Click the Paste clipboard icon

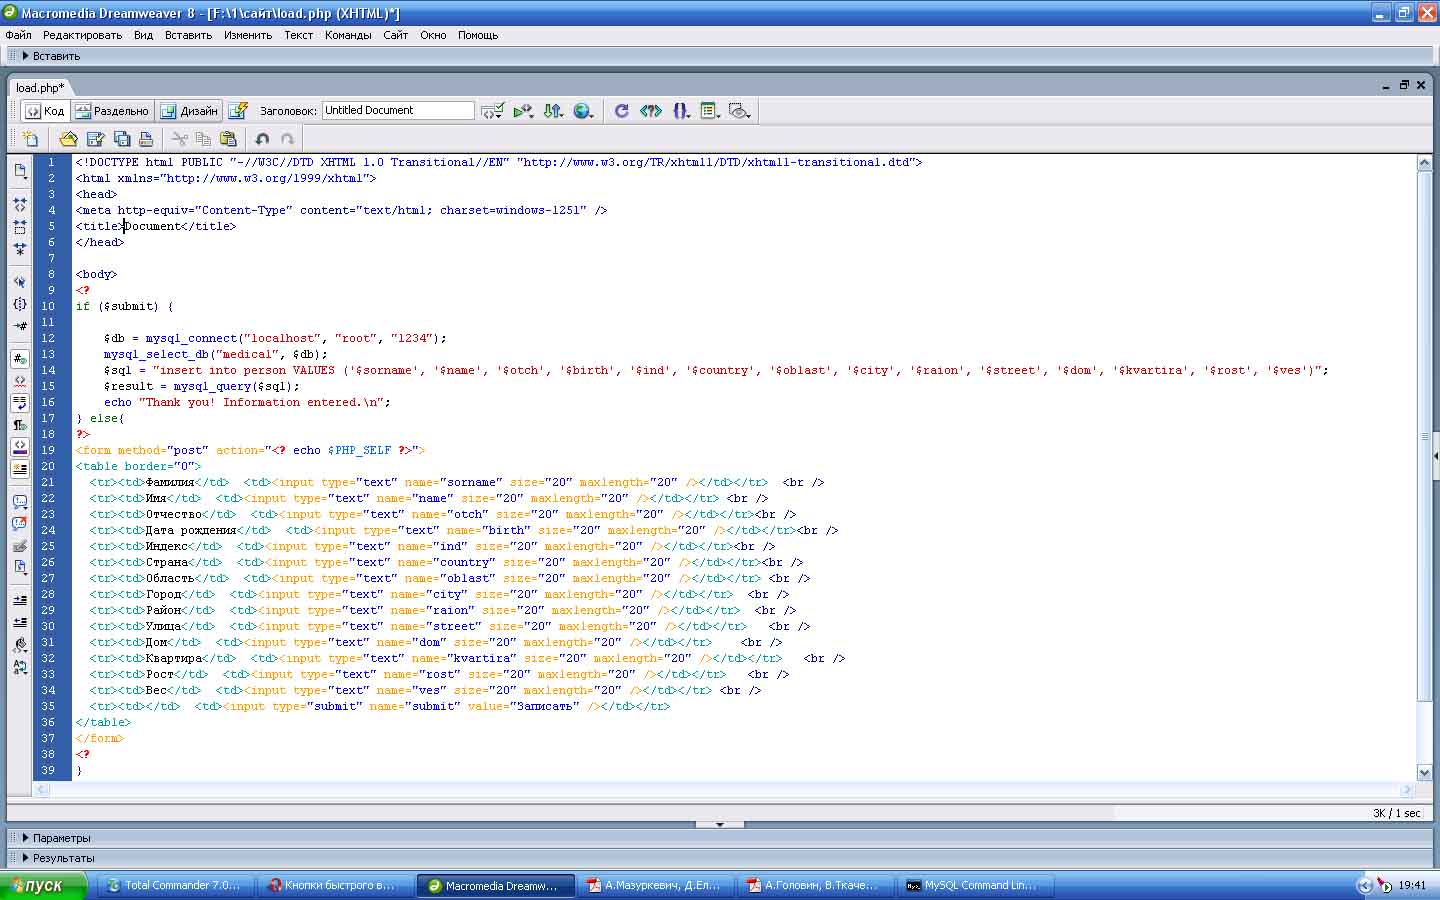coord(228,139)
